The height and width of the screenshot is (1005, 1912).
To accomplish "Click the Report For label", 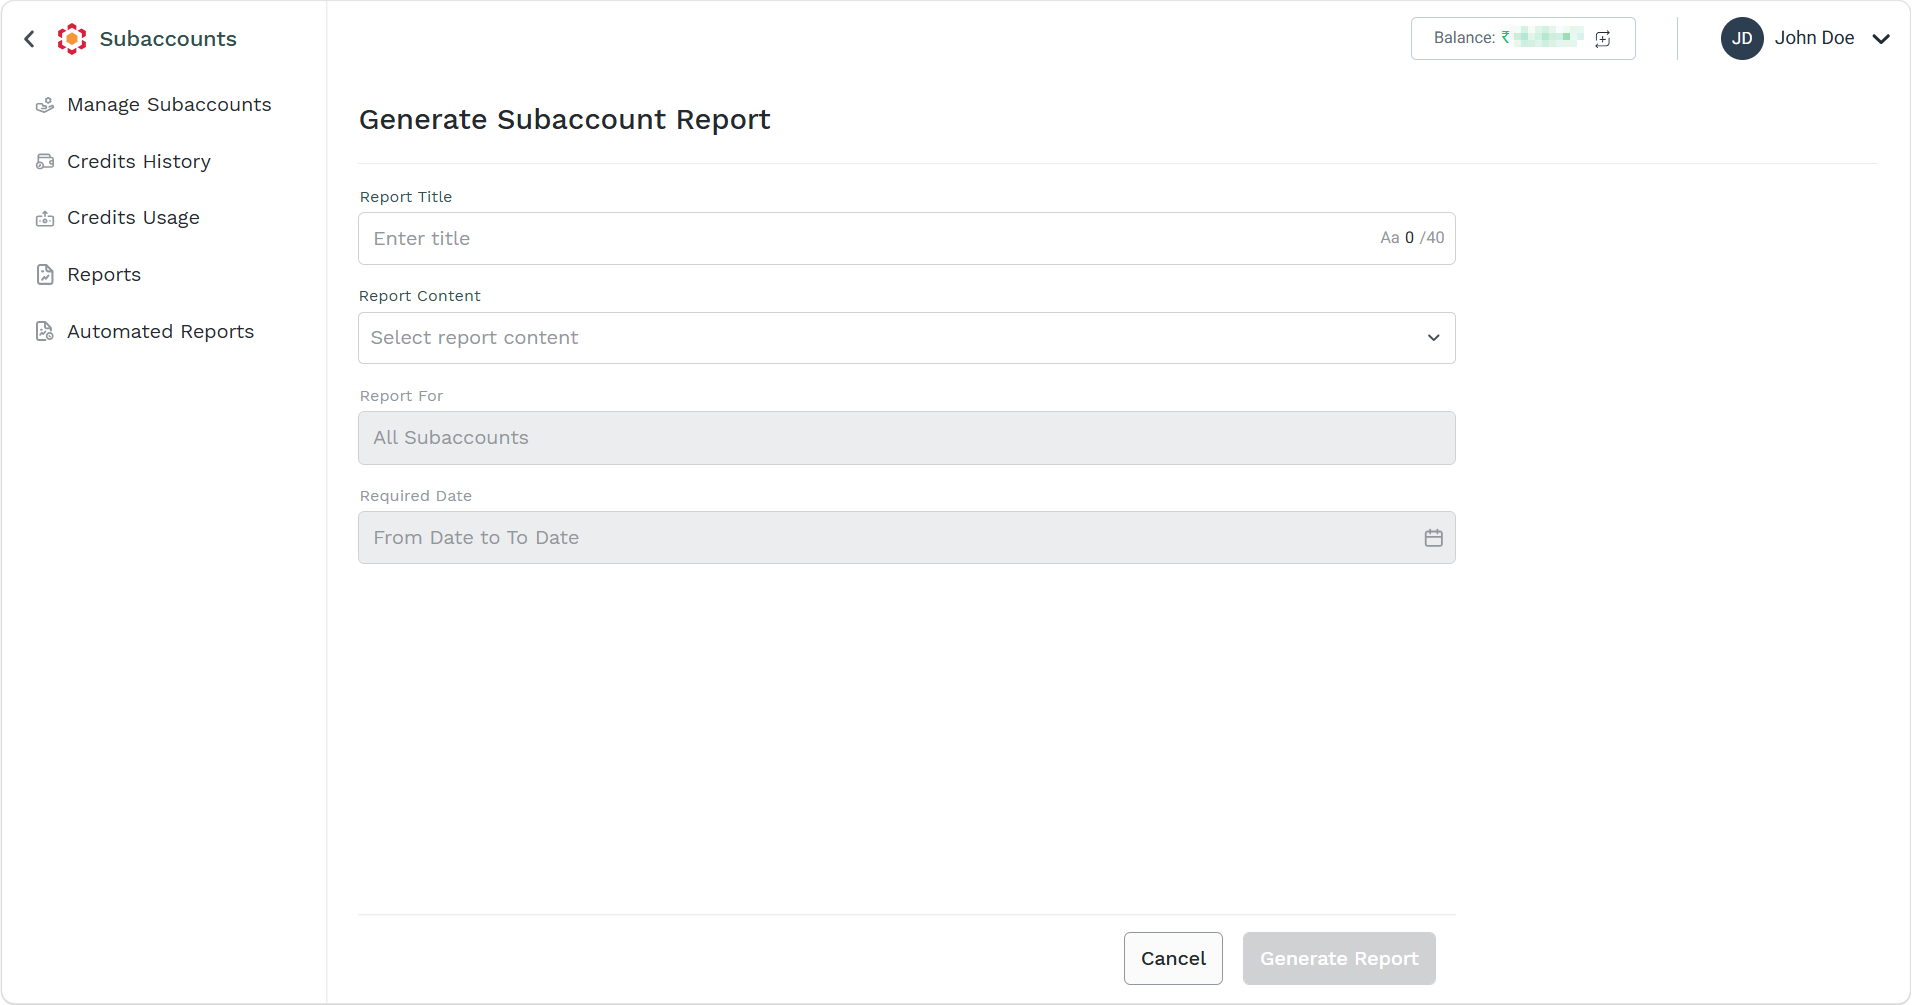I will tap(401, 396).
